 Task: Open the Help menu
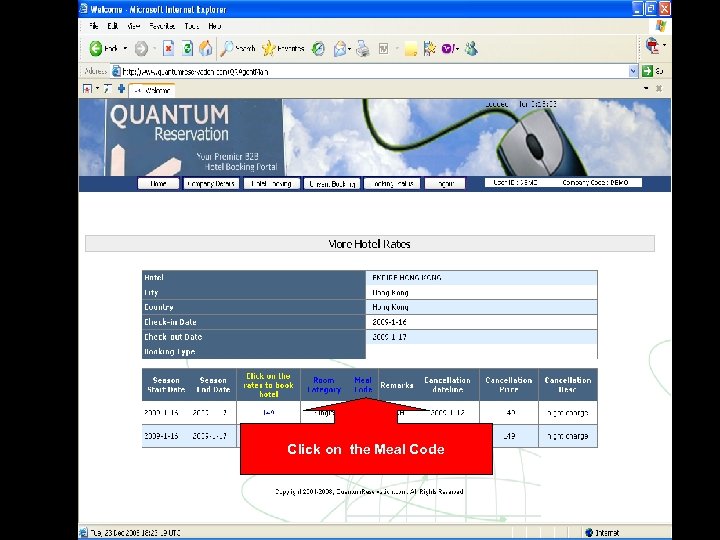point(214,26)
